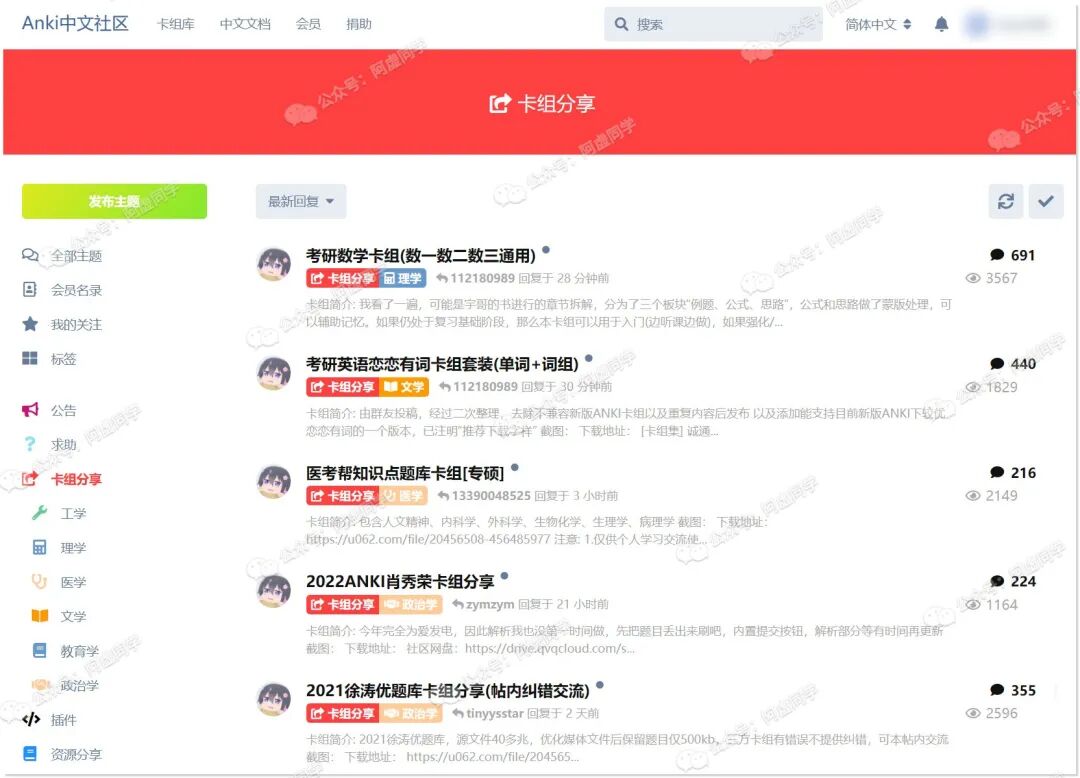Click the 691 replies count

[1023, 255]
